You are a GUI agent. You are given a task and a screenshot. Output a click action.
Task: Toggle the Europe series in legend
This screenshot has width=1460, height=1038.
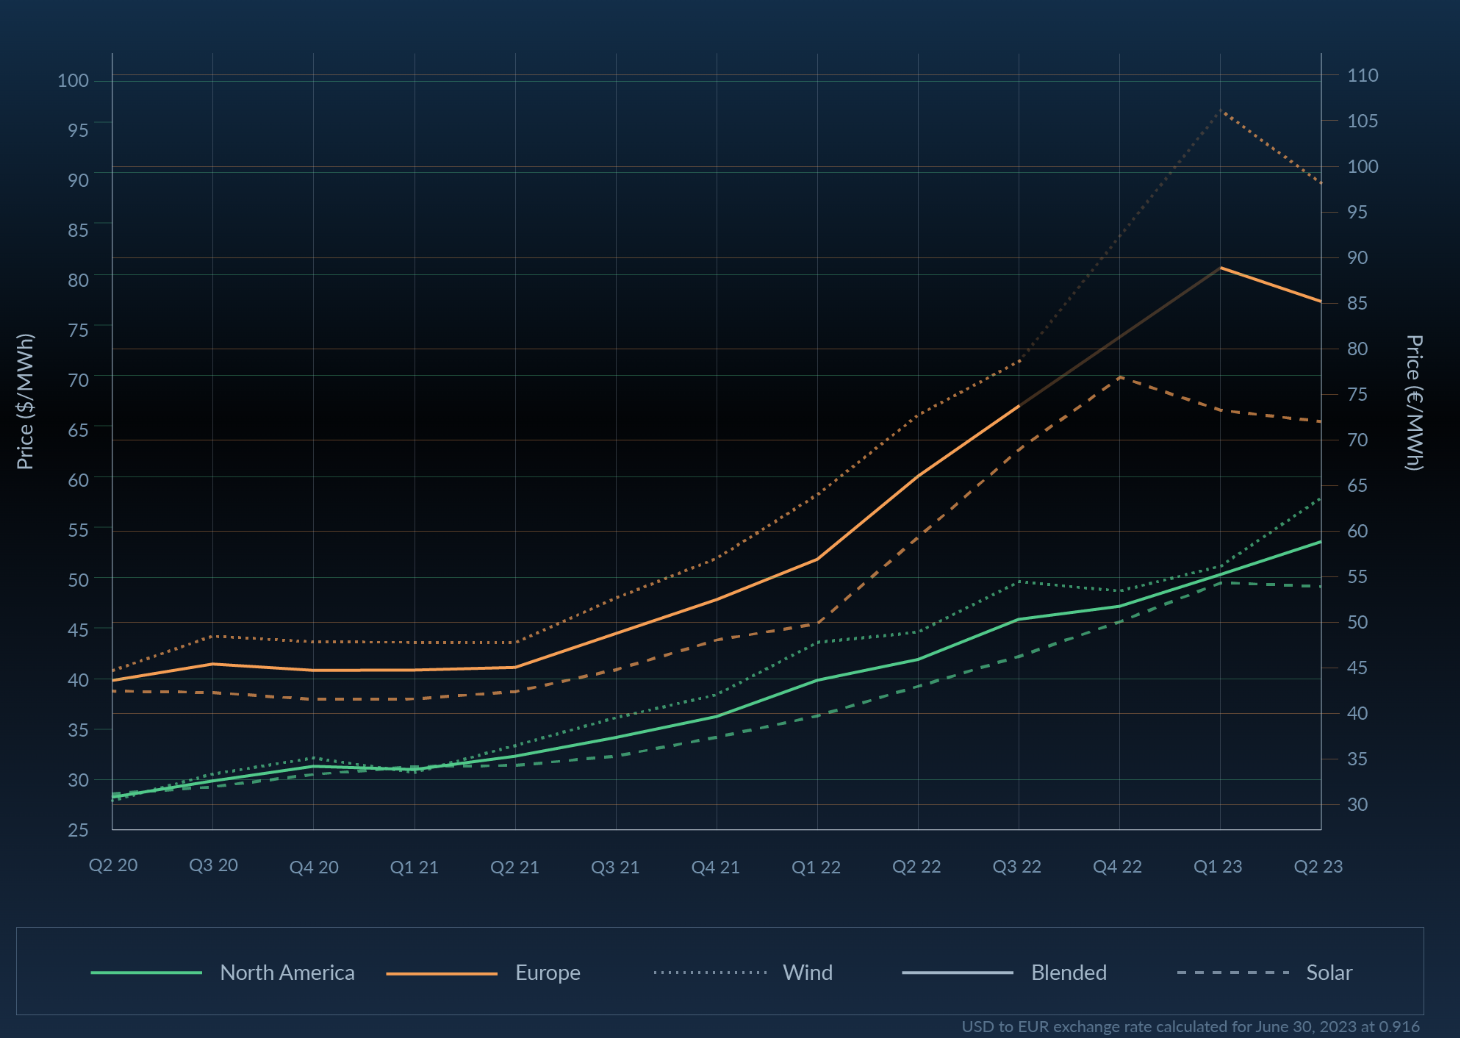[547, 972]
